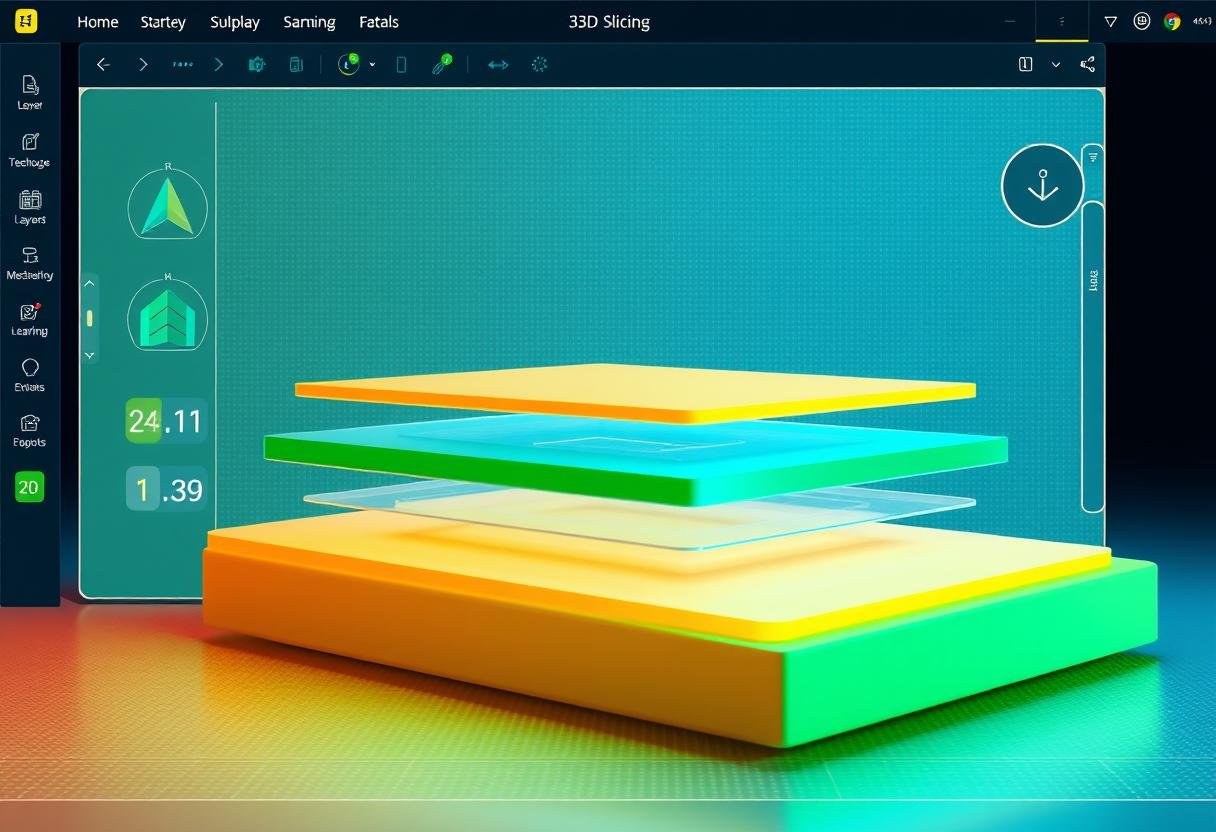Open the Chrome icon in system tray

[x=1172, y=22]
